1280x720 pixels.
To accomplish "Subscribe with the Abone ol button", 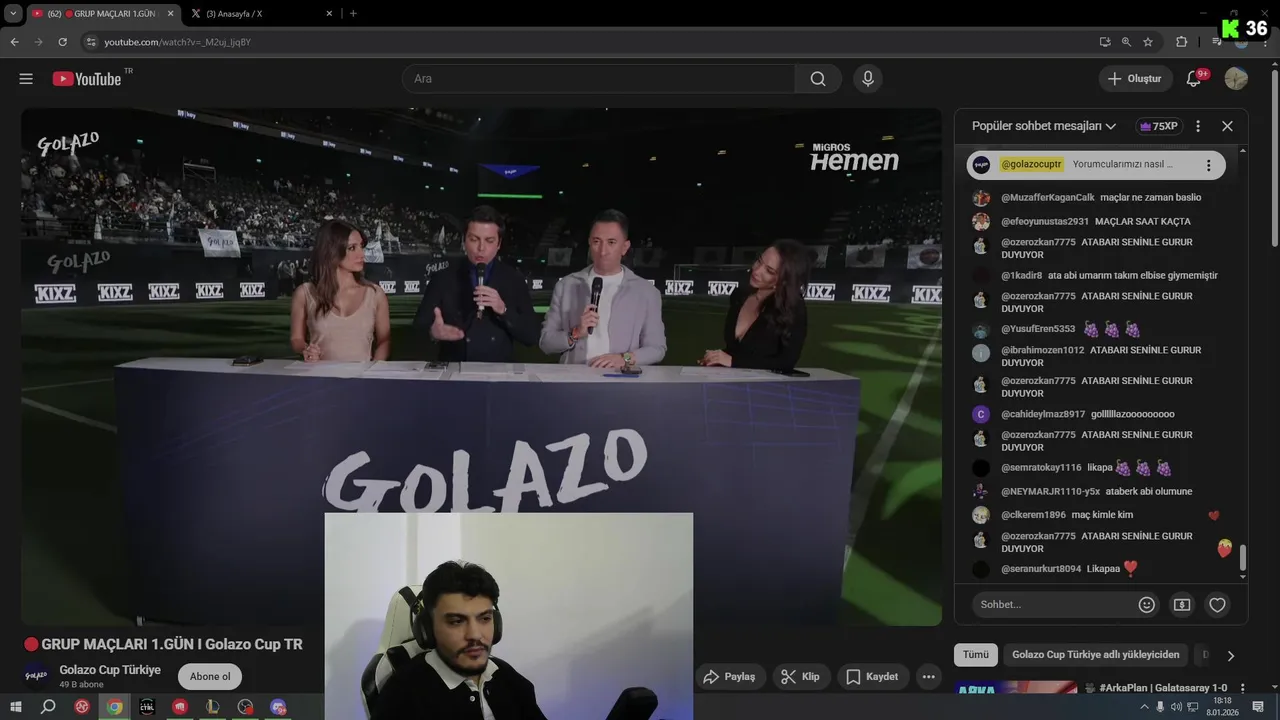I will point(210,677).
